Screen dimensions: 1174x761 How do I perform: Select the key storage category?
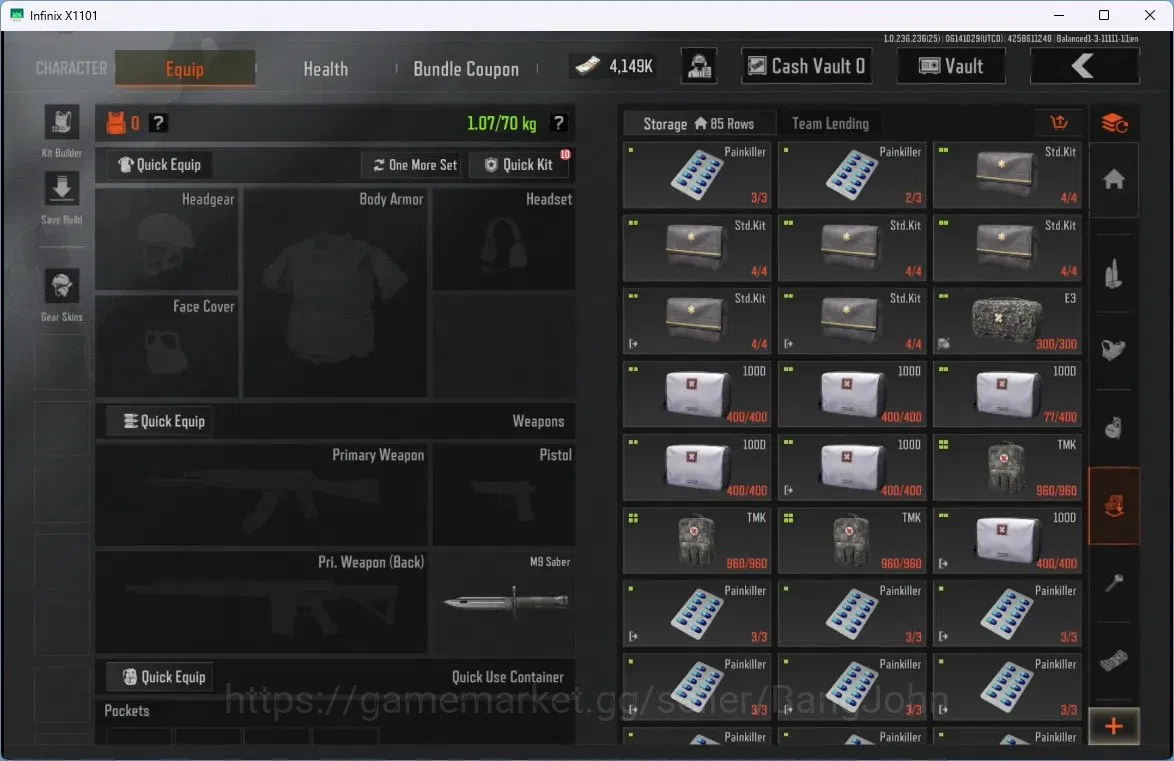click(1114, 583)
